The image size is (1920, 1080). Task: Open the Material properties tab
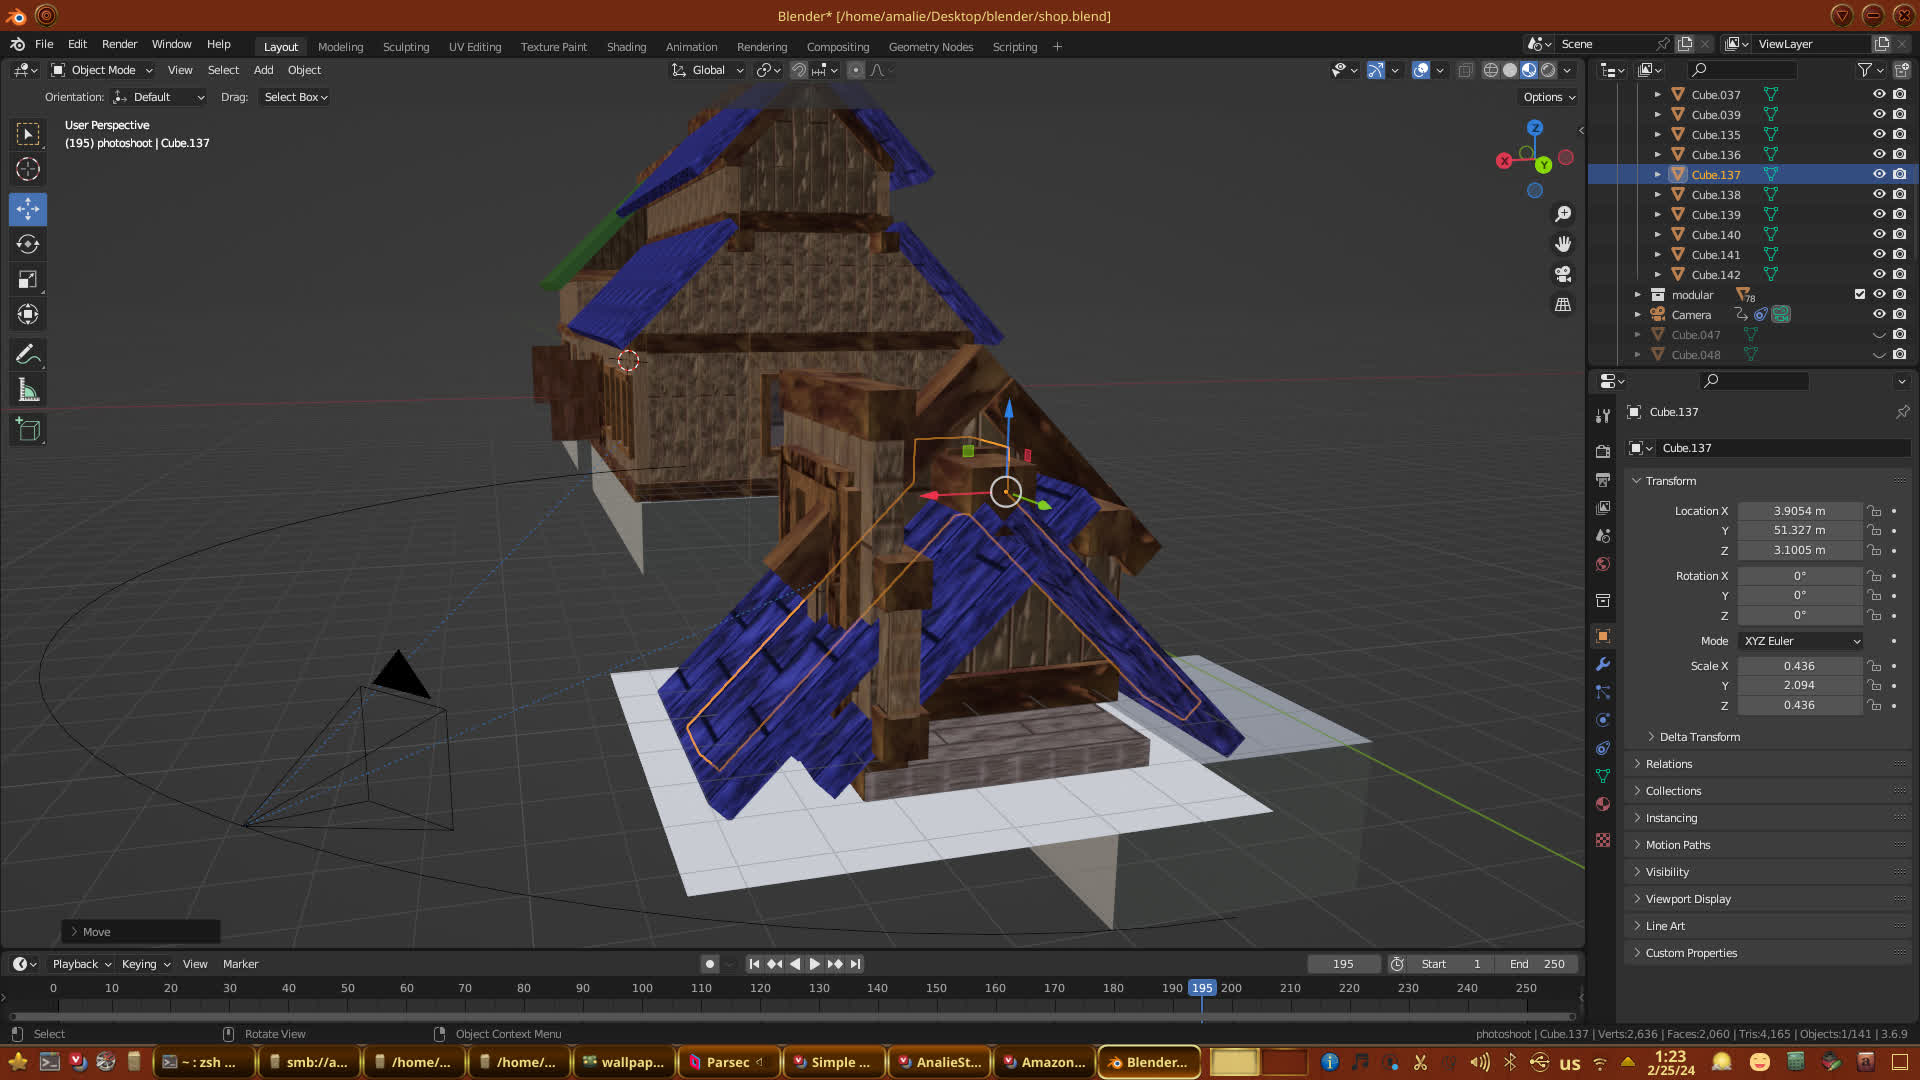(x=1603, y=805)
